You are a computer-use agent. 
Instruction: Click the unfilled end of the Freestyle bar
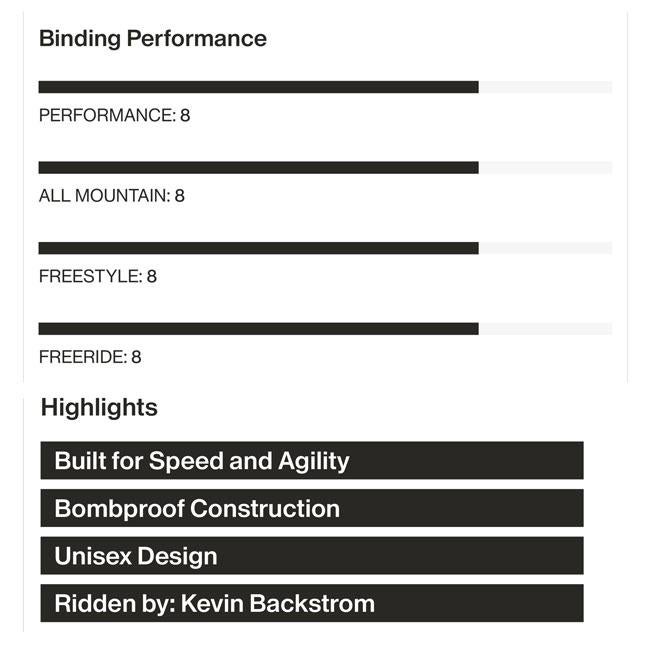tap(545, 248)
